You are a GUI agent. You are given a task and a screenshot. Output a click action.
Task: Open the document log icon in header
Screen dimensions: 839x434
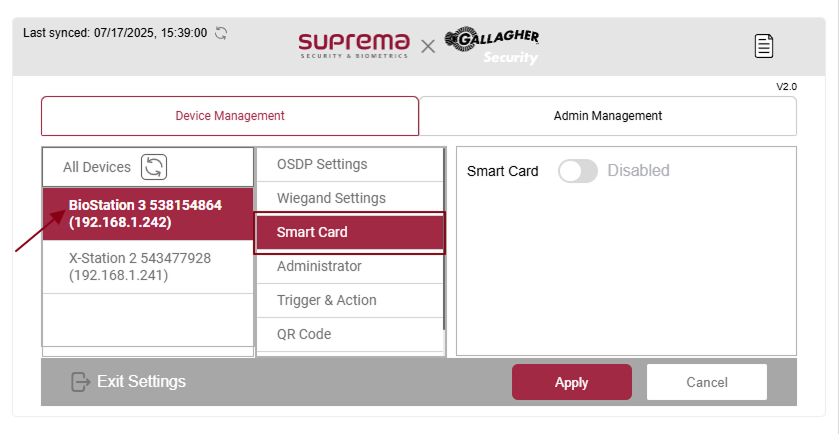tap(764, 45)
